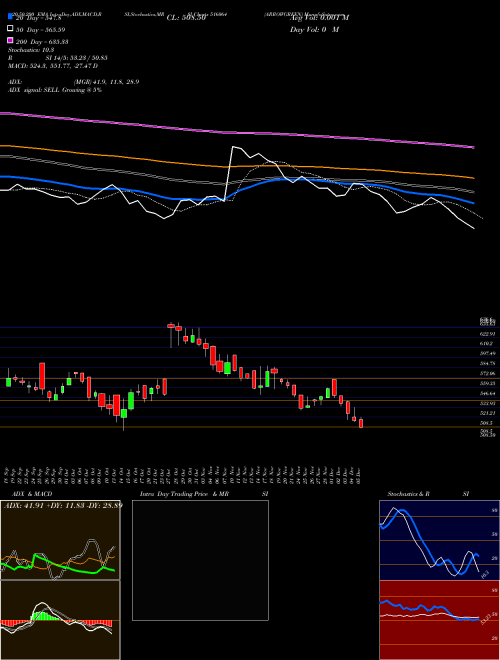Click the 572.06 price axis label
This screenshot has width=500, height=660.
[488, 373]
